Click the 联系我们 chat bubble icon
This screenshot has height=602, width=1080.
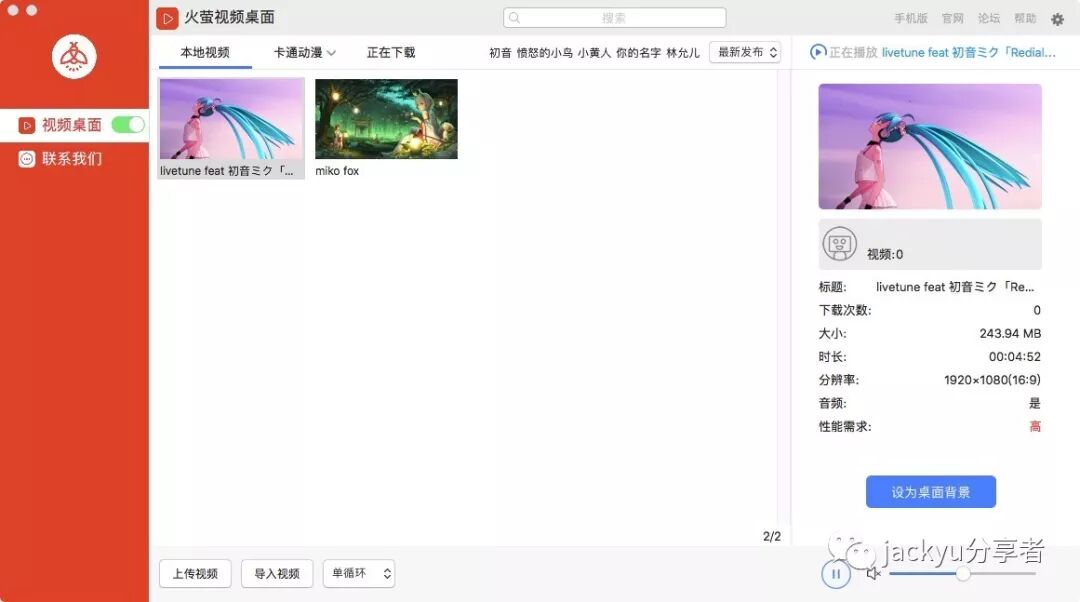27,159
